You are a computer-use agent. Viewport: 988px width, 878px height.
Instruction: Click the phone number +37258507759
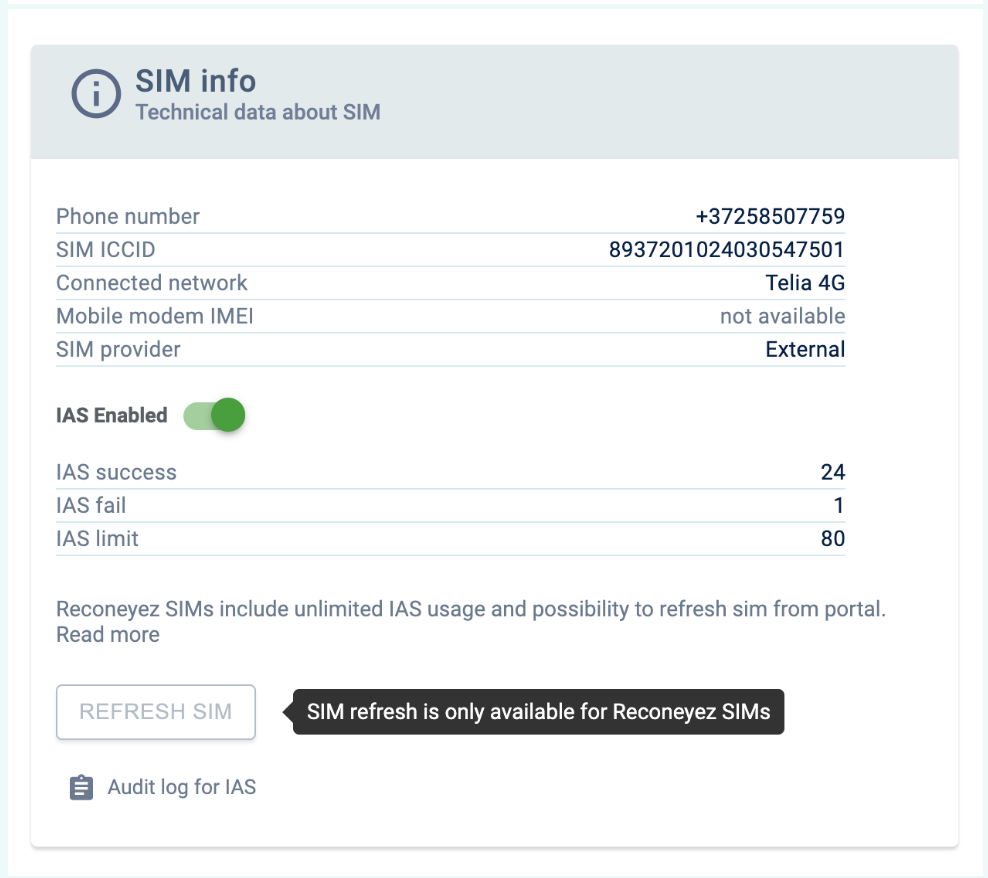coord(770,216)
